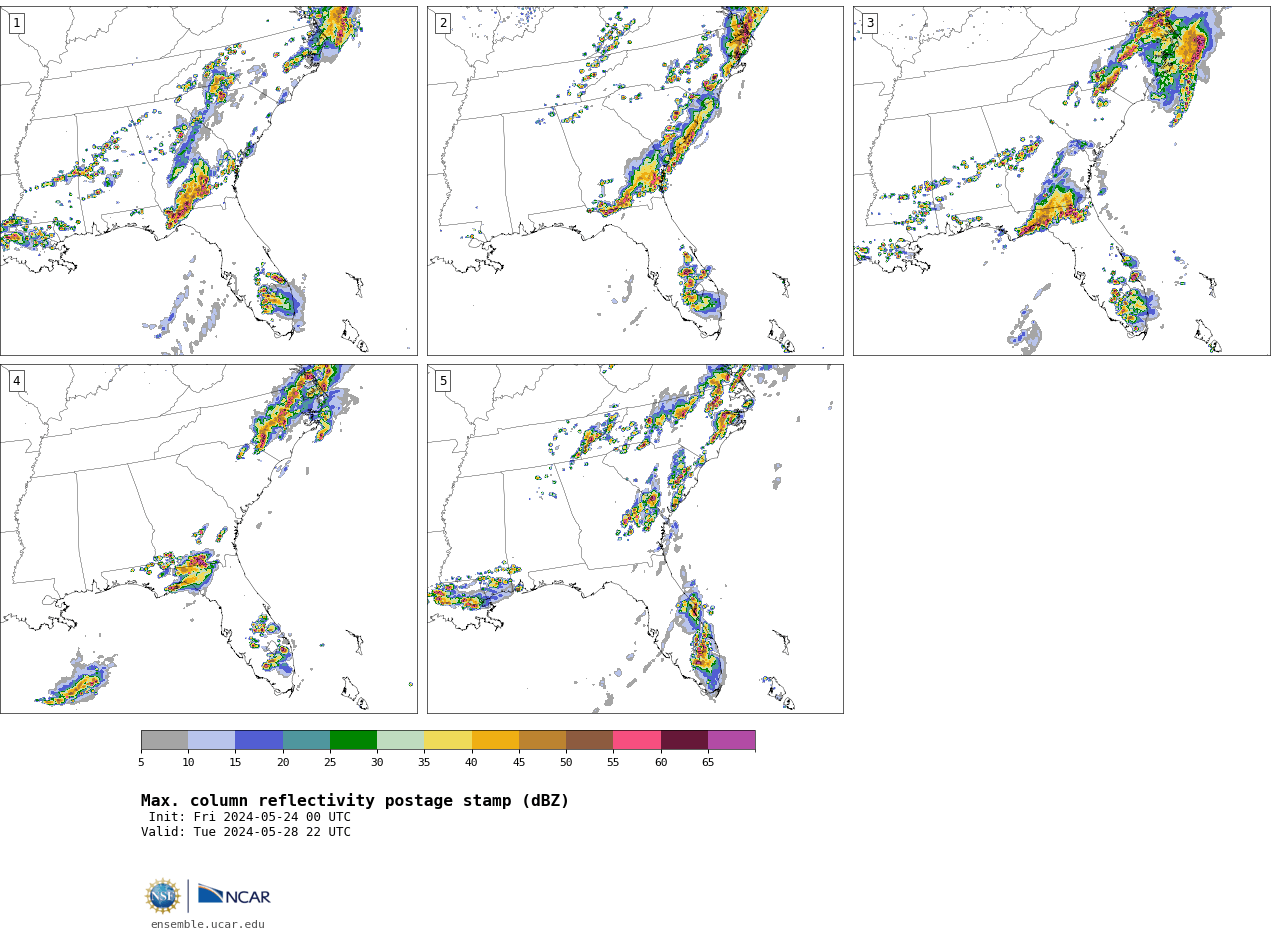Click the panel number 5 label
This screenshot has width=1280, height=936.
point(443,381)
